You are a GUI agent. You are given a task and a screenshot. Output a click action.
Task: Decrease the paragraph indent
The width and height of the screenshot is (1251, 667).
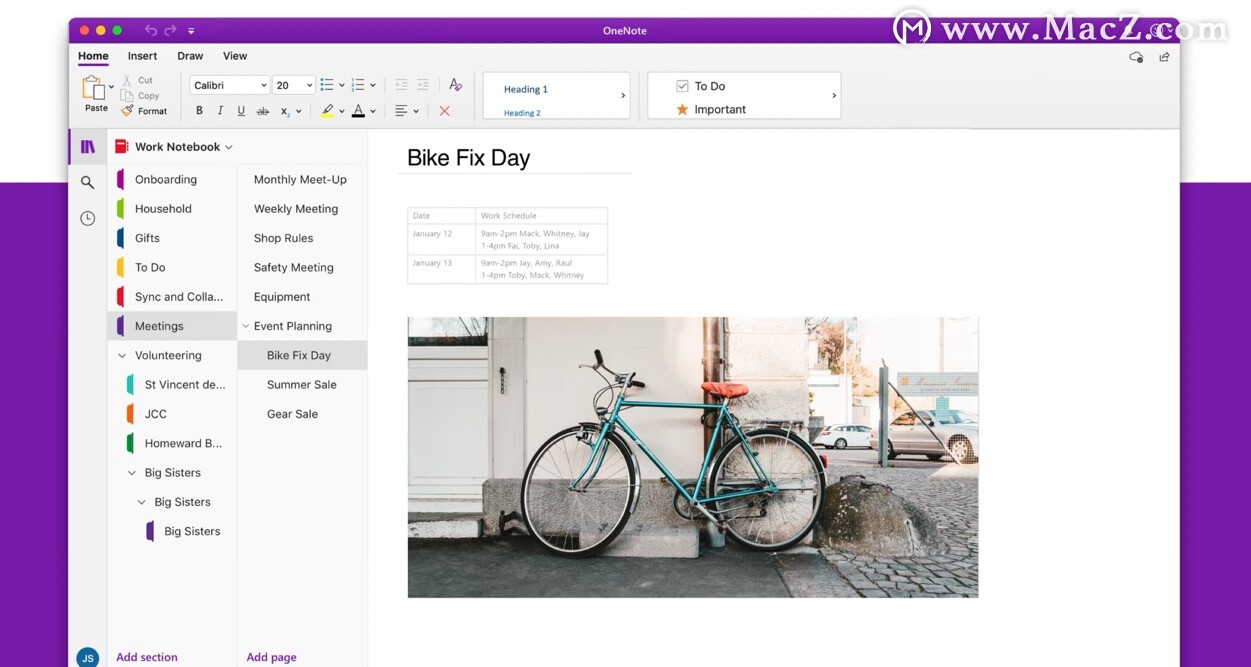(401, 85)
